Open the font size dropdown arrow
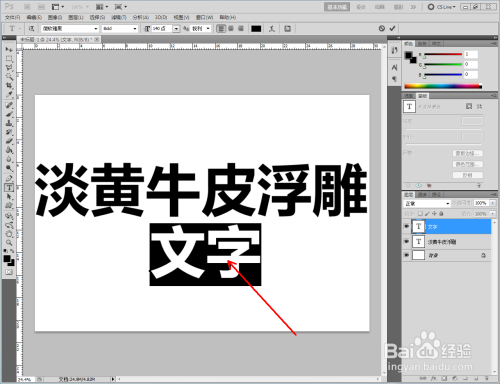 pyautogui.click(x=176, y=29)
